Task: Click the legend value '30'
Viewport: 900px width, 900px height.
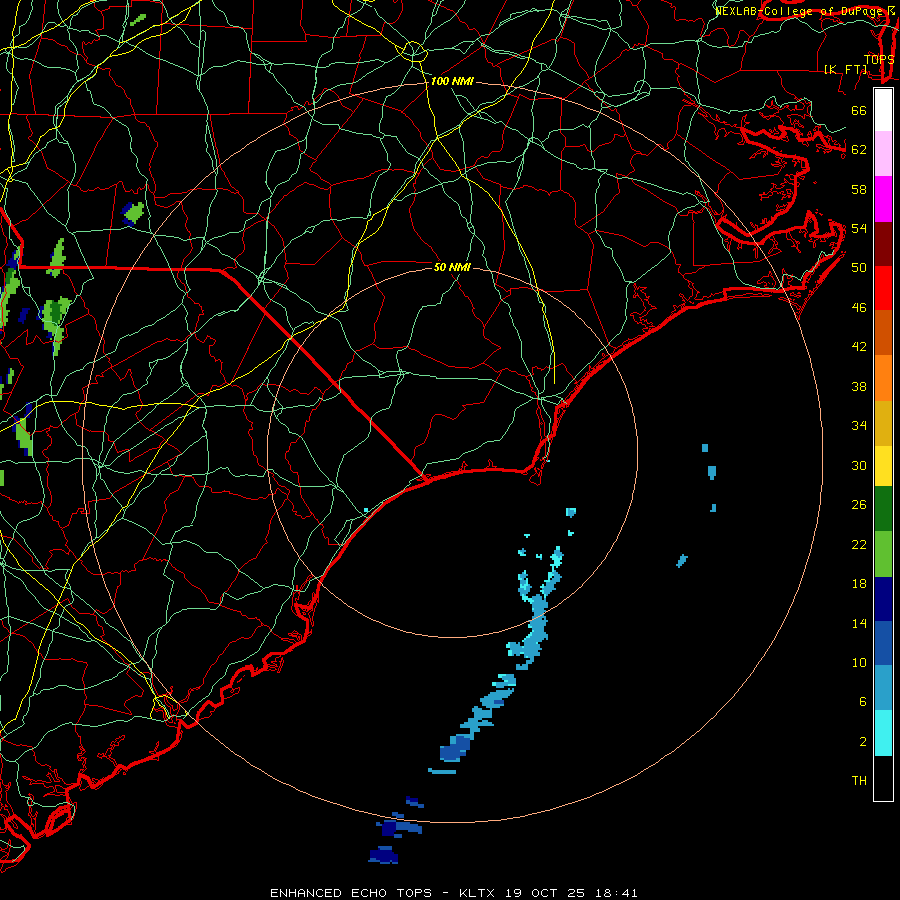Action: coord(859,465)
